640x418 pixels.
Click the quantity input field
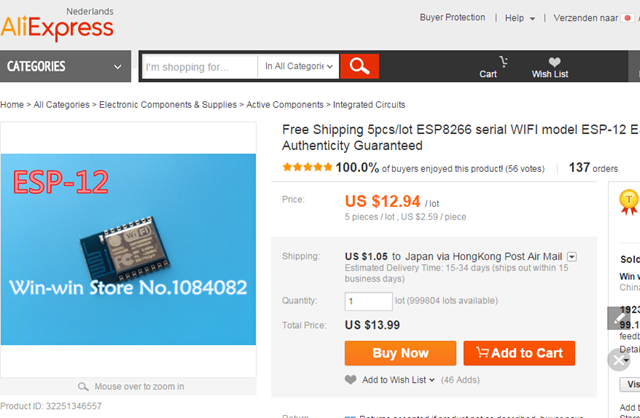(x=368, y=301)
